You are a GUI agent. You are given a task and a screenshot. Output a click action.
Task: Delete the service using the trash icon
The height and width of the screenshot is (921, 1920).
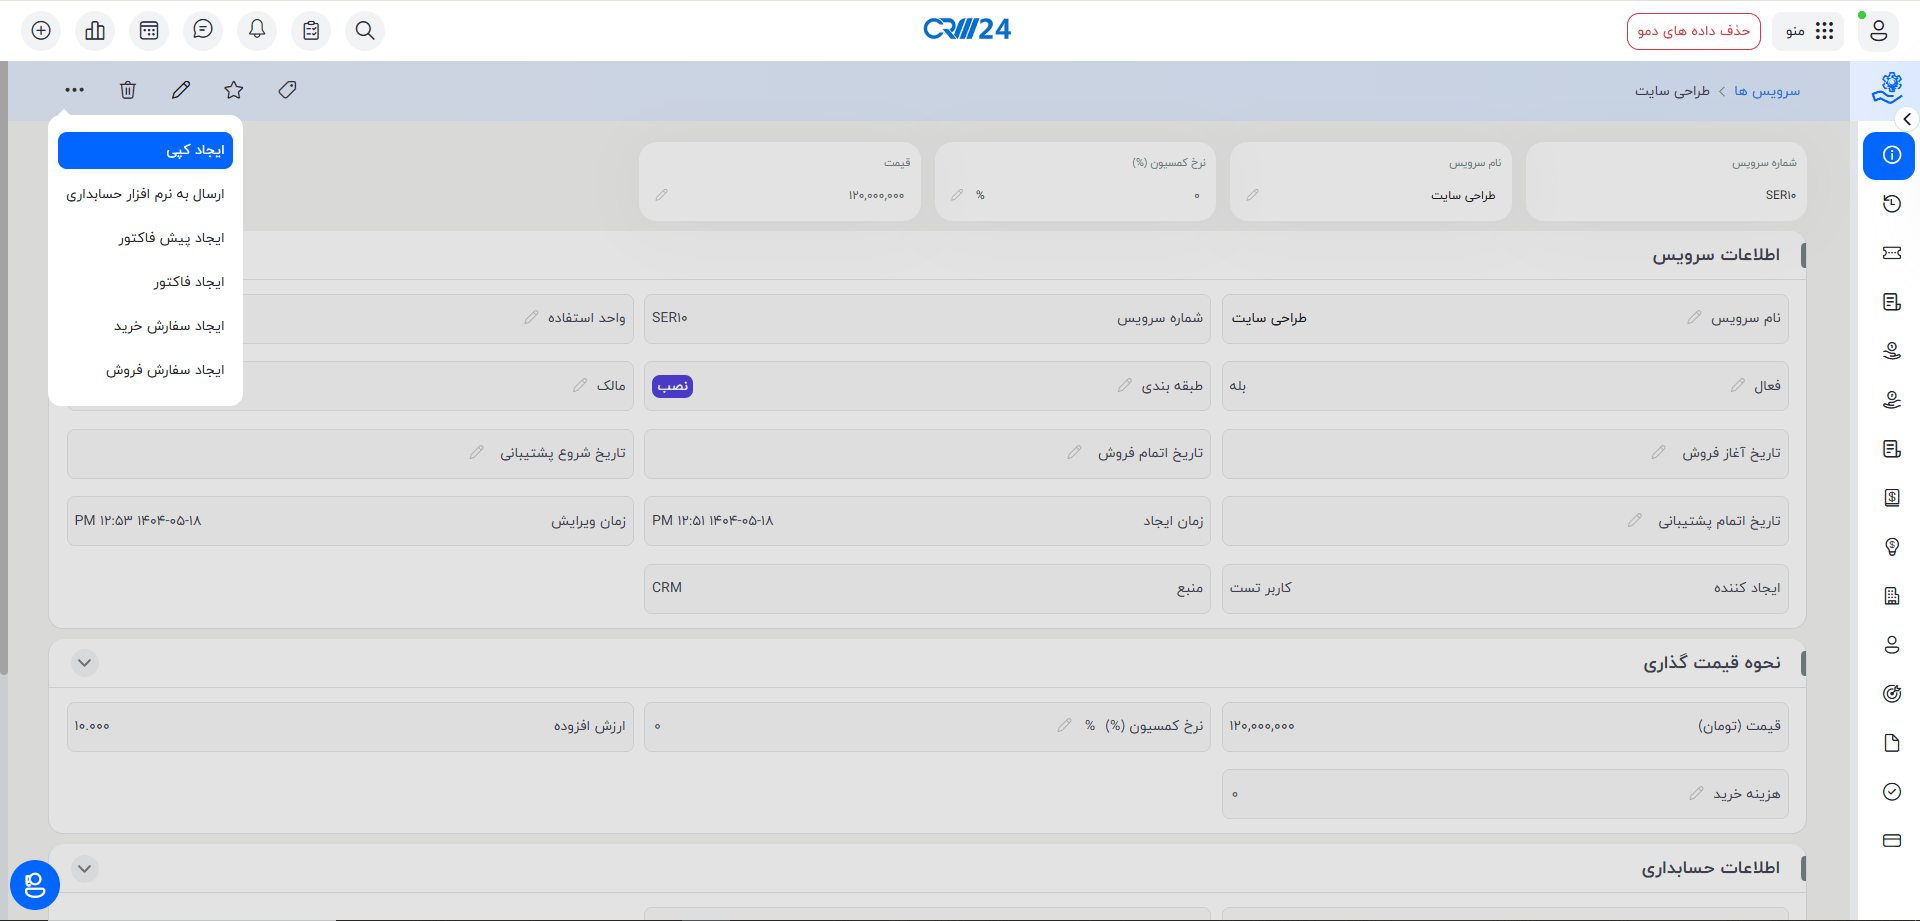(x=128, y=90)
